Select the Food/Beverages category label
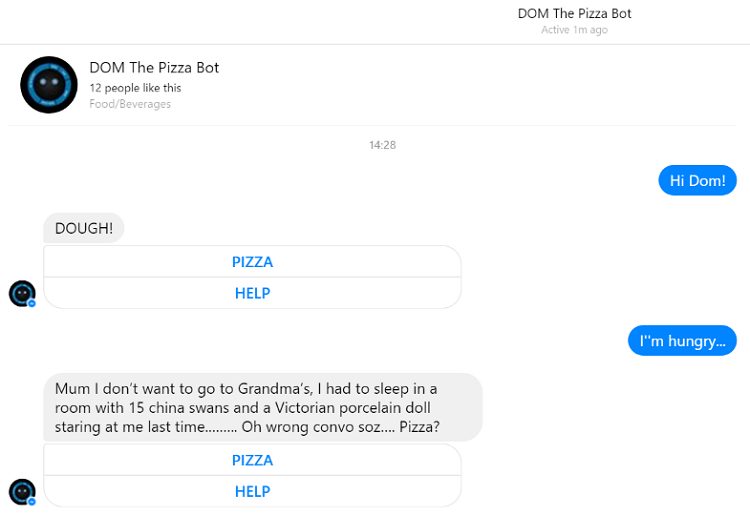 click(130, 104)
